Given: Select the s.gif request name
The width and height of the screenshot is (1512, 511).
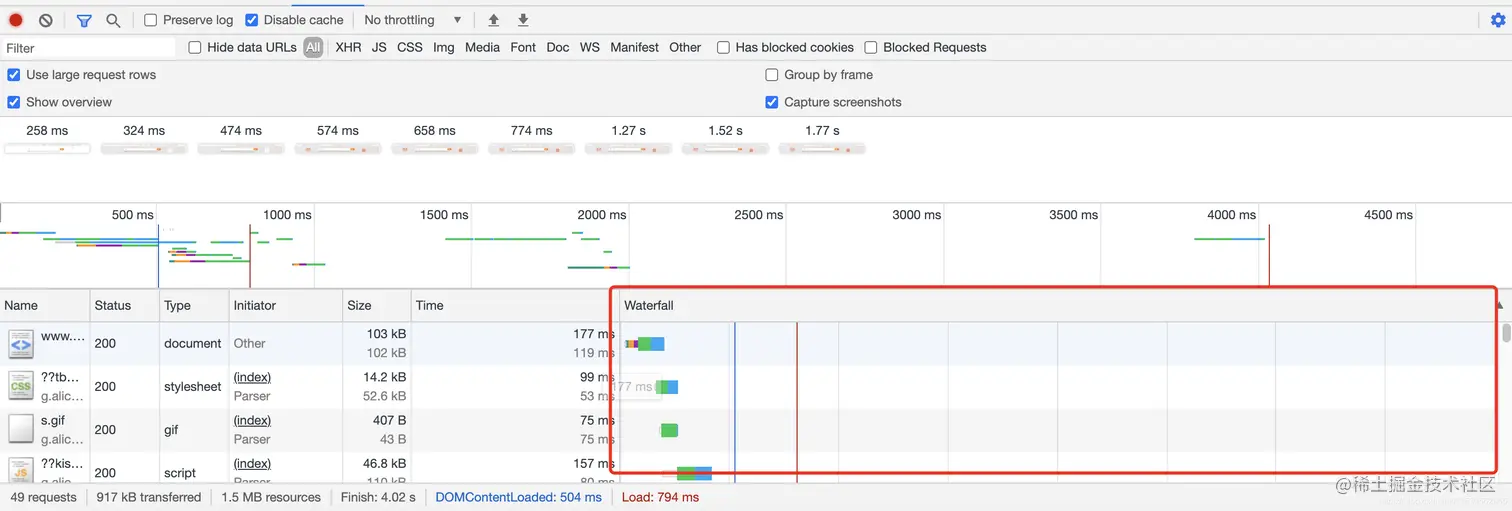Looking at the screenshot, I should [x=53, y=421].
